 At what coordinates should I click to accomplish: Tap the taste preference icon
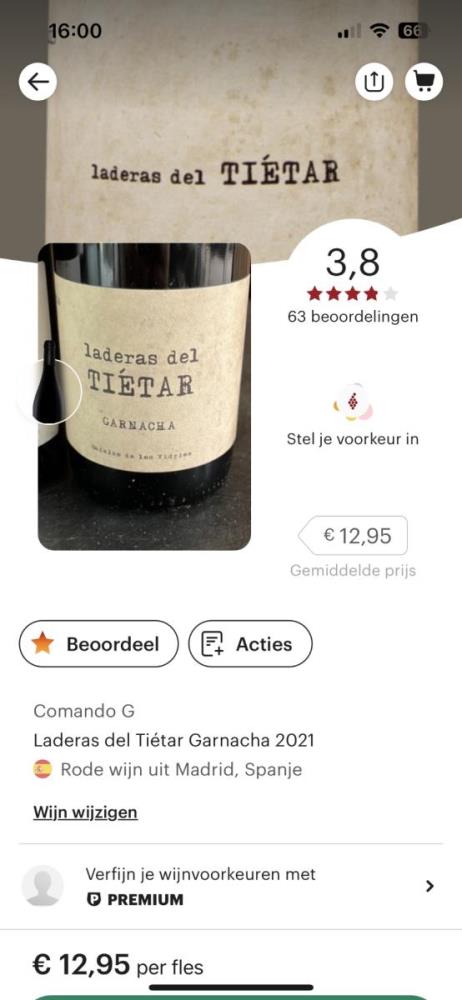(353, 403)
